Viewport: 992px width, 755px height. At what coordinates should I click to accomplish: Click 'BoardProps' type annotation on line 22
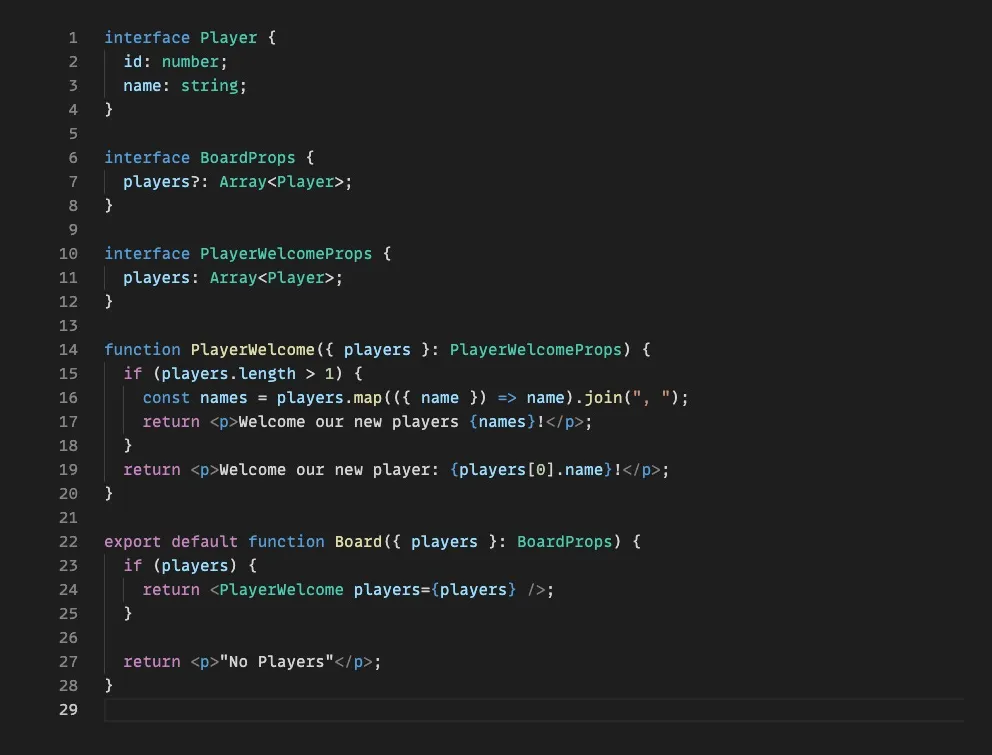(564, 542)
